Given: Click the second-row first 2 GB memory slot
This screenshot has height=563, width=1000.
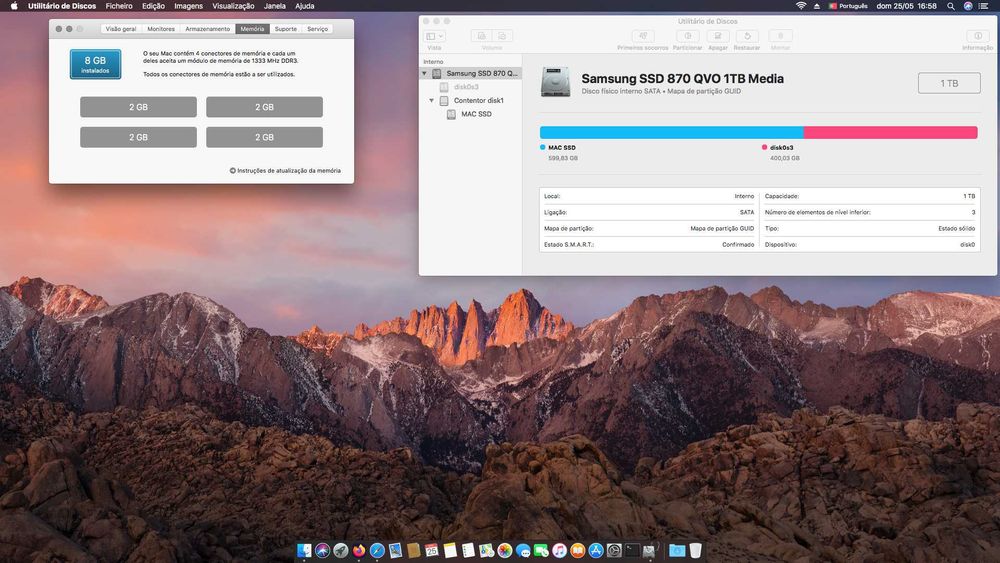Looking at the screenshot, I should (138, 137).
